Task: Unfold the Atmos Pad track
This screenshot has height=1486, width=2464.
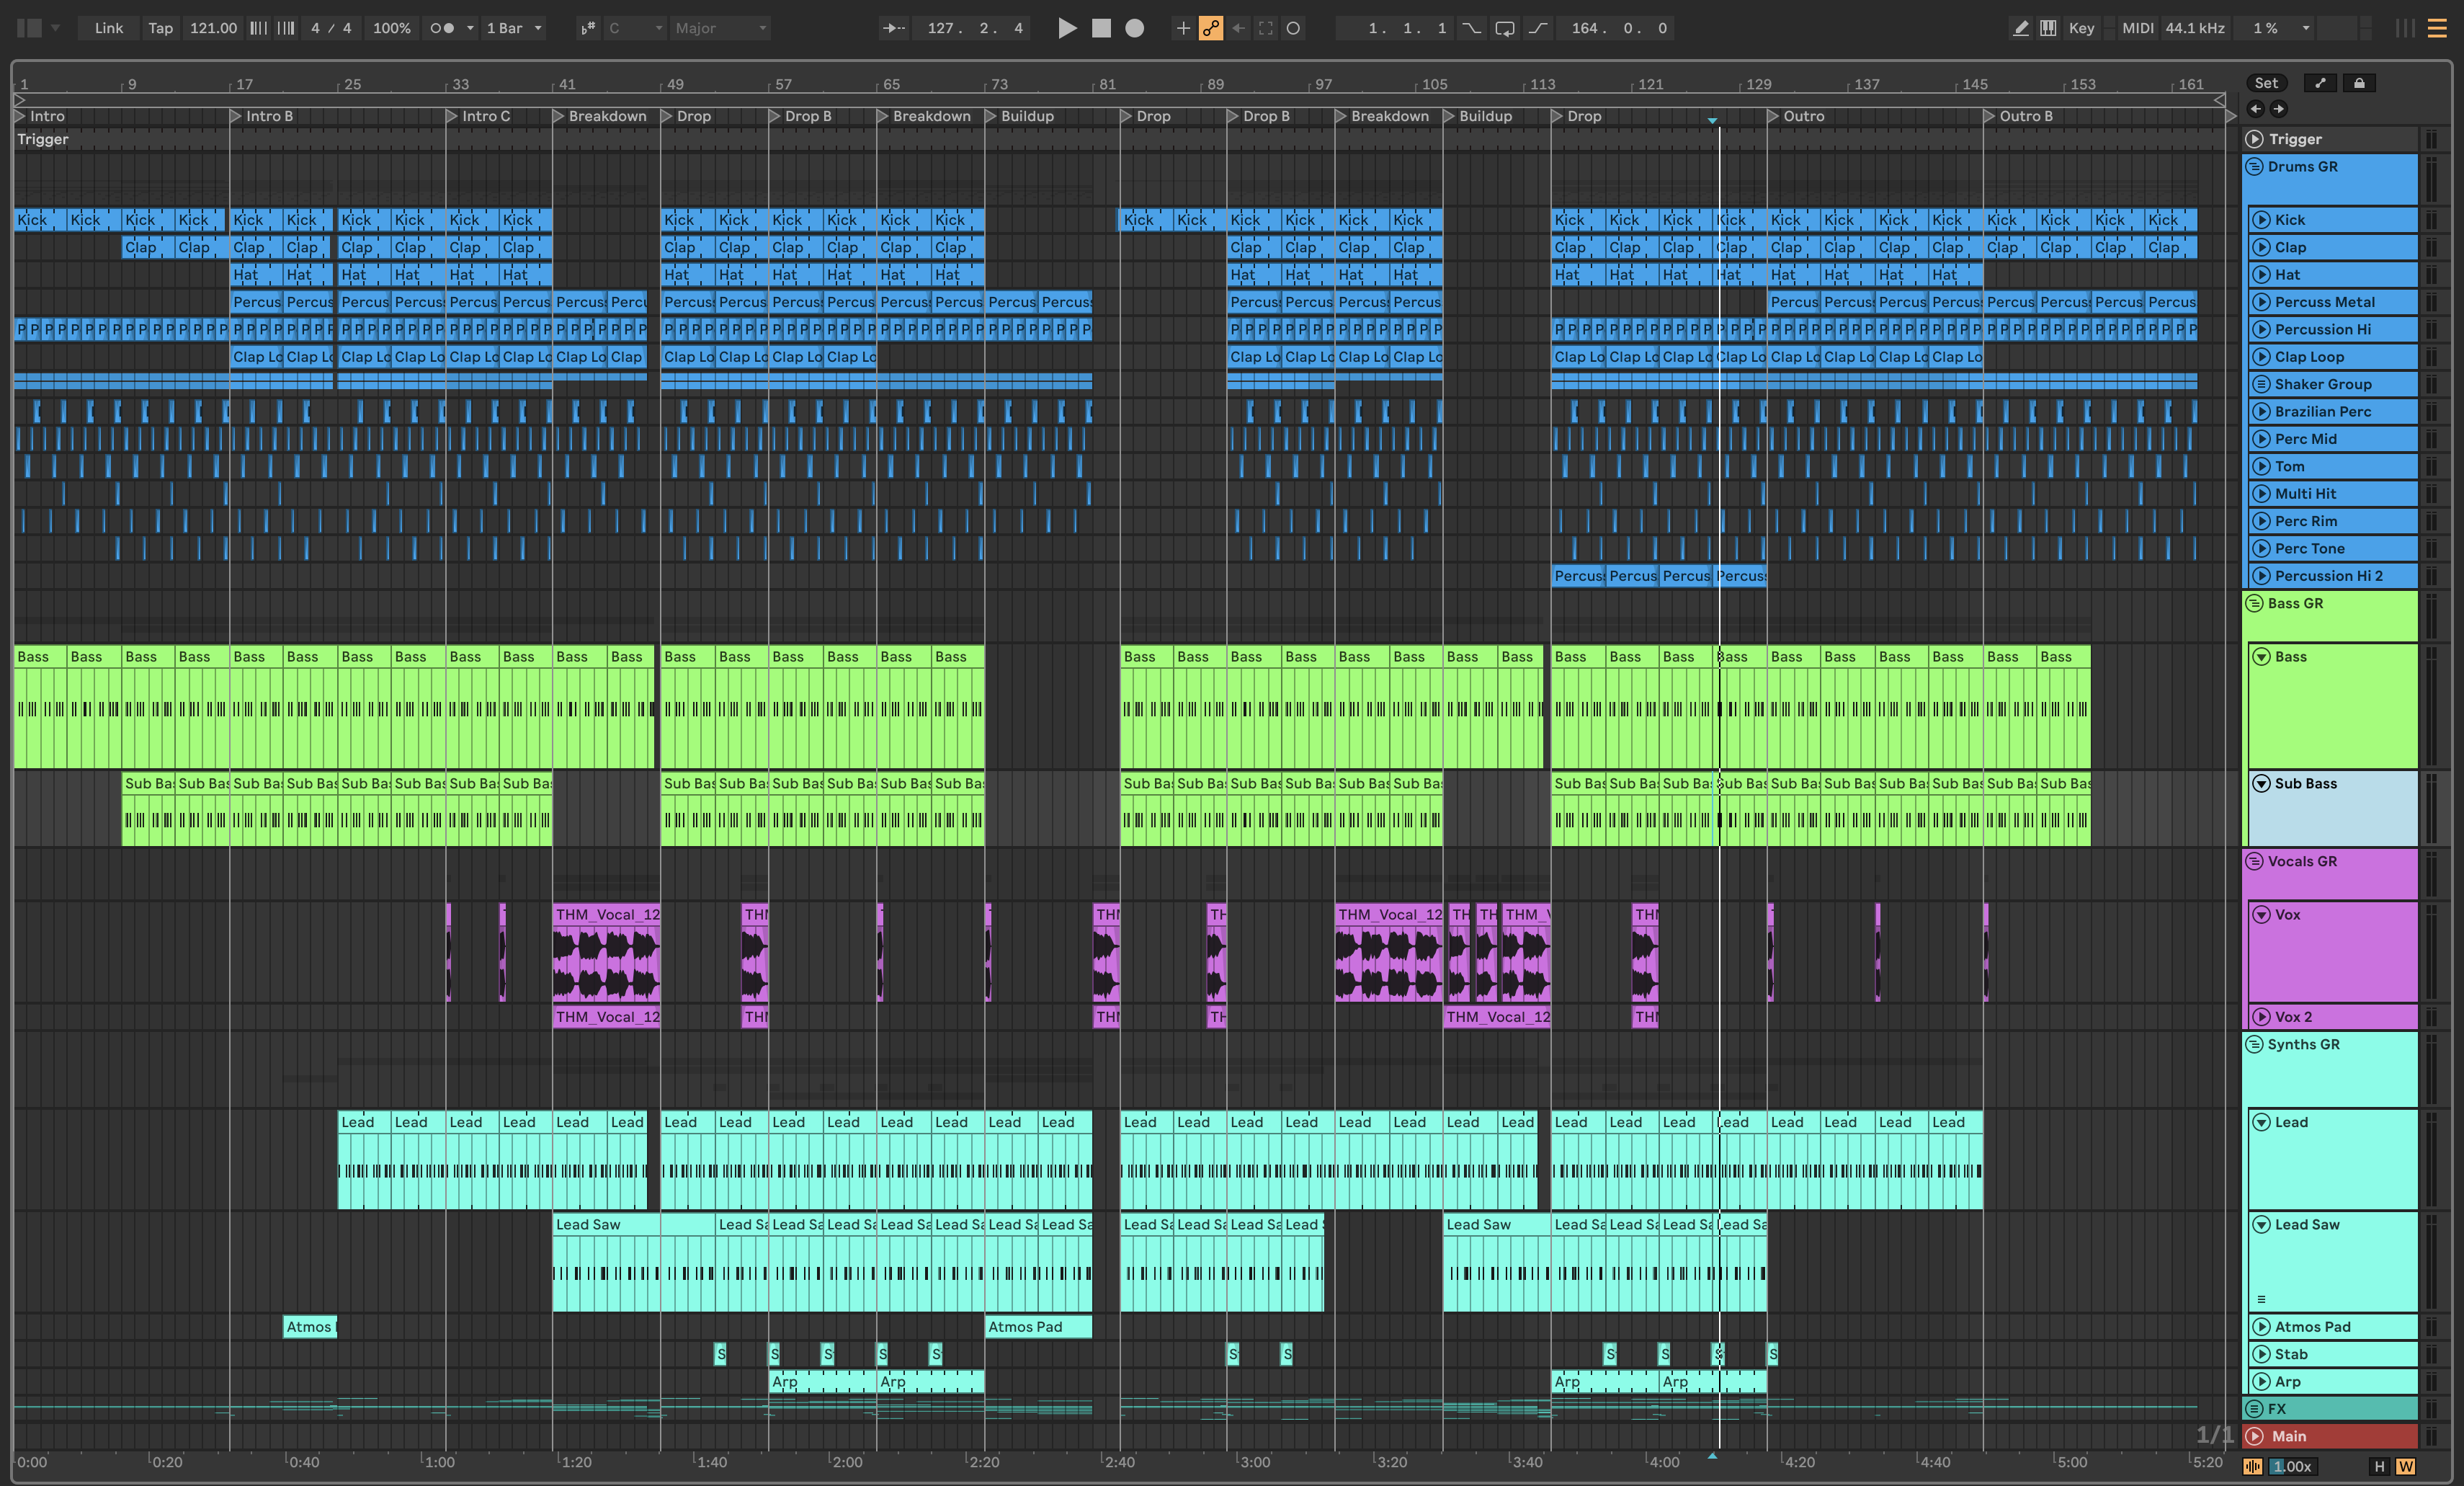Action: pos(2261,1327)
